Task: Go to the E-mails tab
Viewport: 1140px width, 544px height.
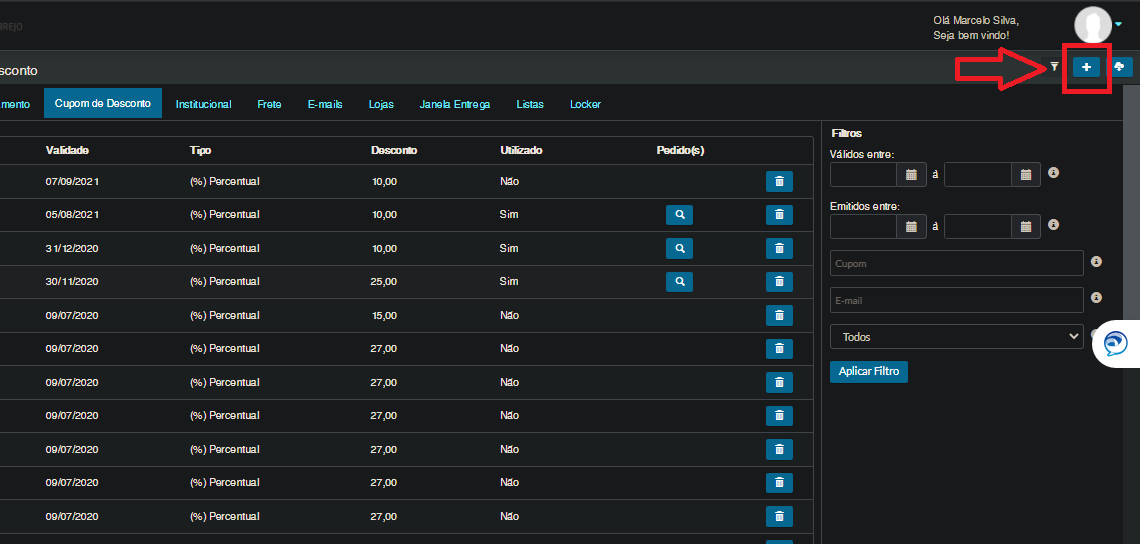Action: tap(325, 104)
